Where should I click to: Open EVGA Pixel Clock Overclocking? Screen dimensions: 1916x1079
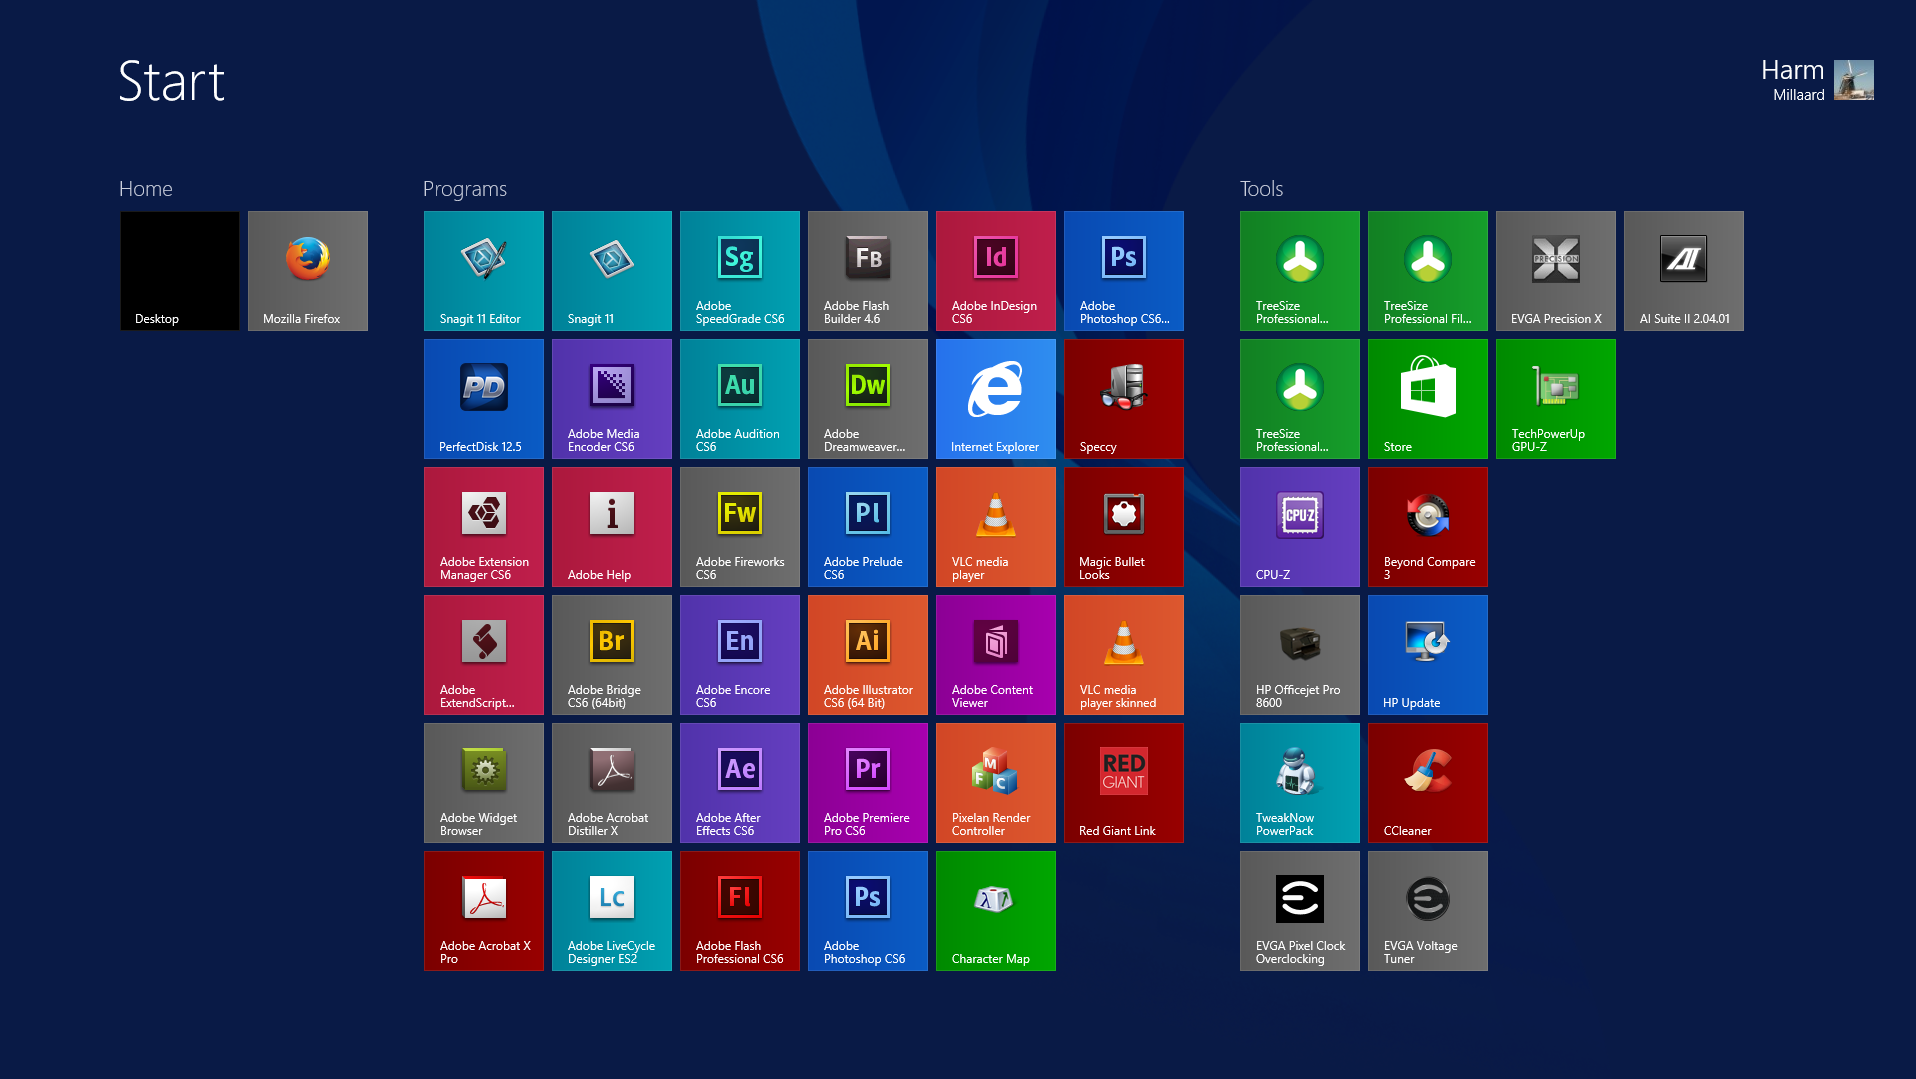[1300, 911]
